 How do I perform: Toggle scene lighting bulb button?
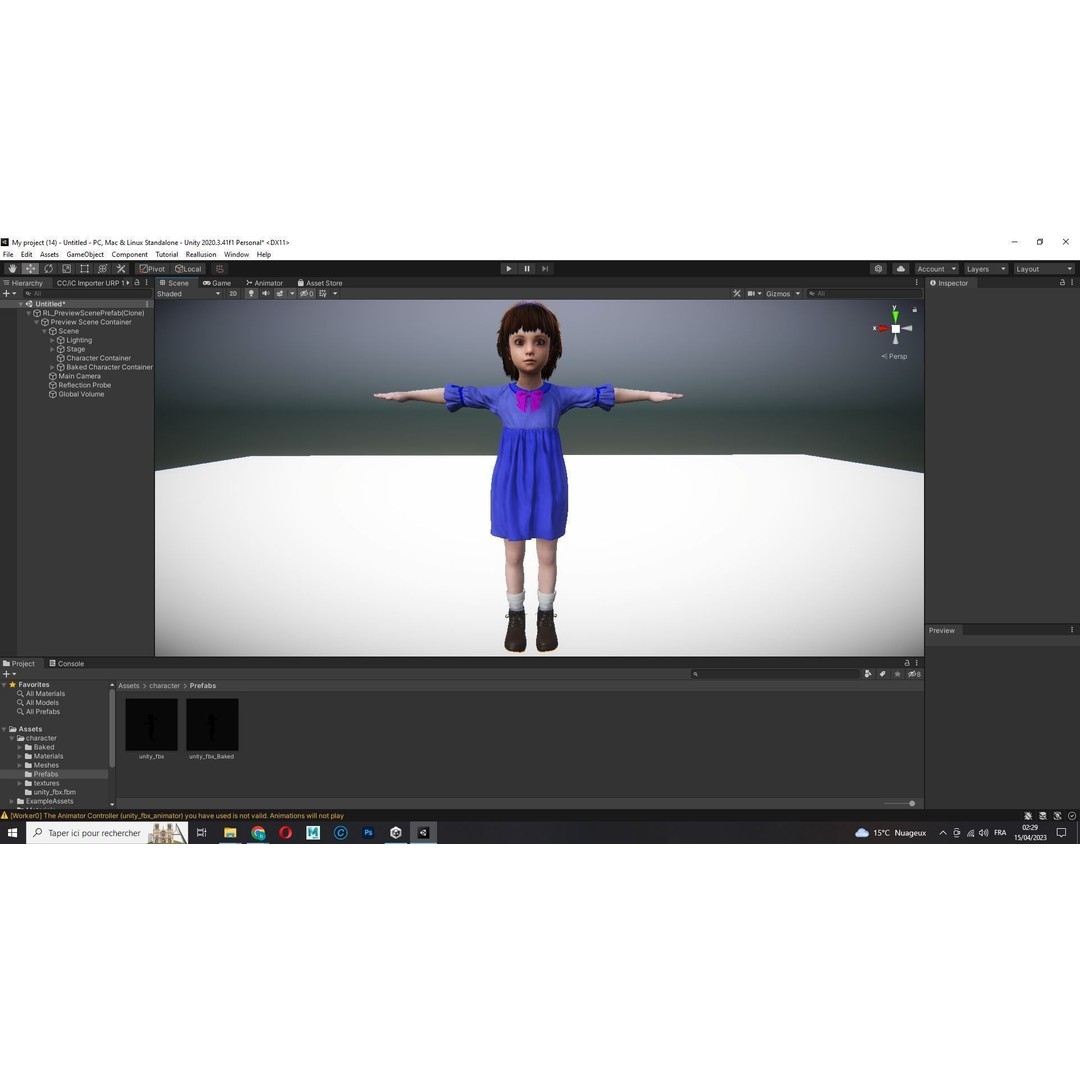click(251, 293)
